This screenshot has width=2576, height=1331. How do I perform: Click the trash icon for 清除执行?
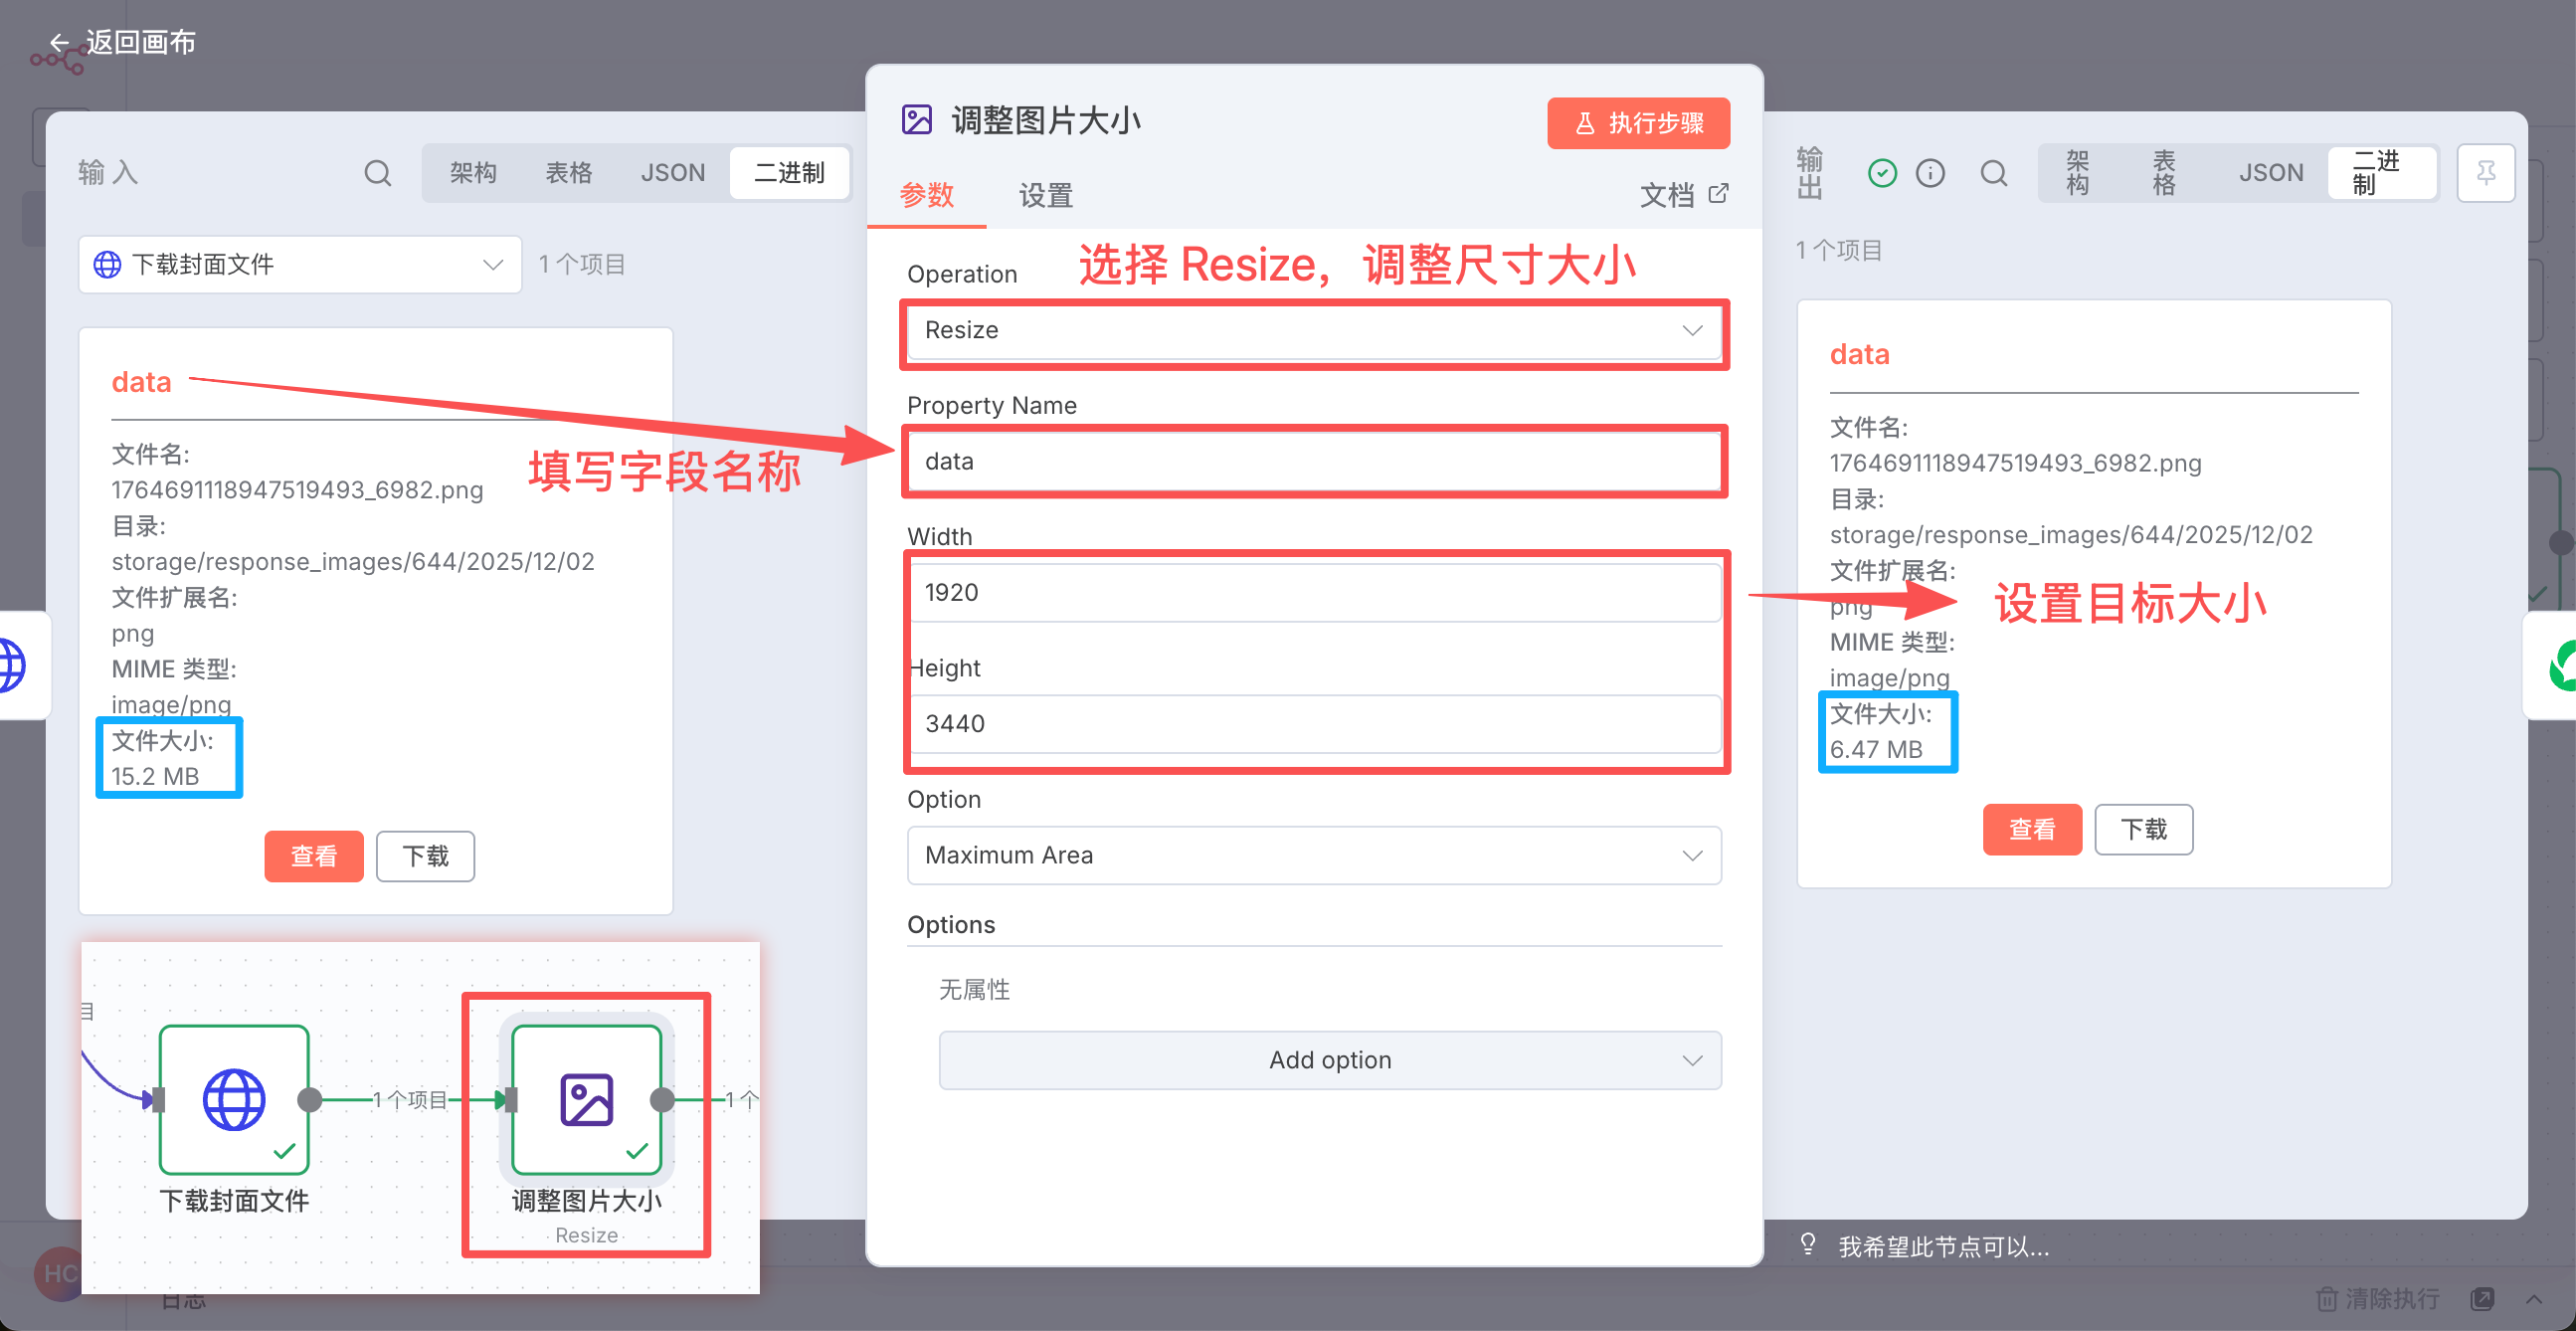pos(2326,1299)
